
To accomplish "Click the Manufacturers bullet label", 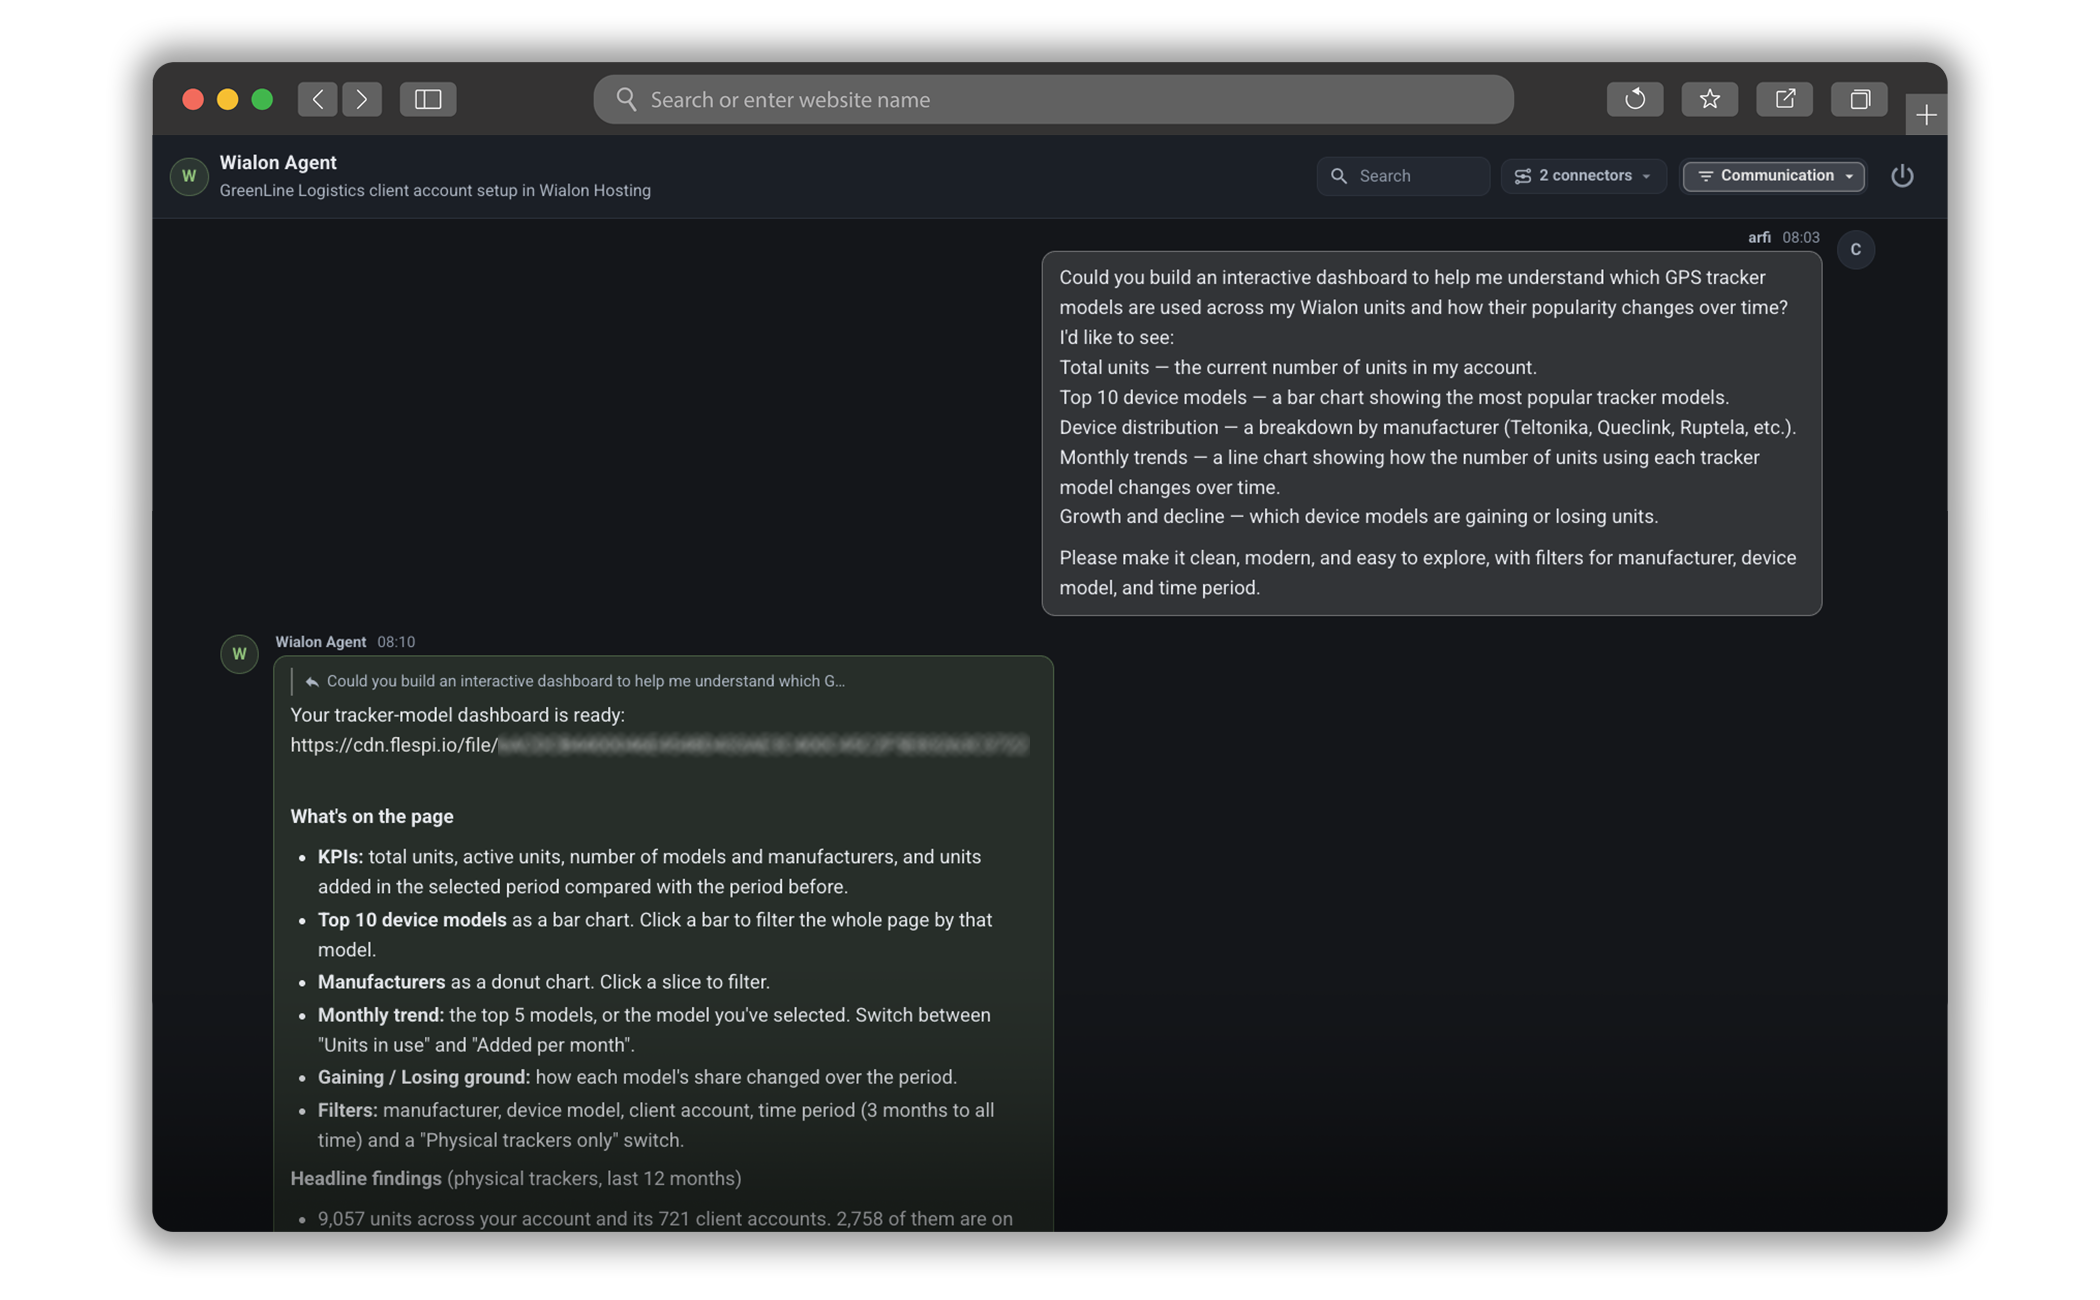I will [381, 982].
